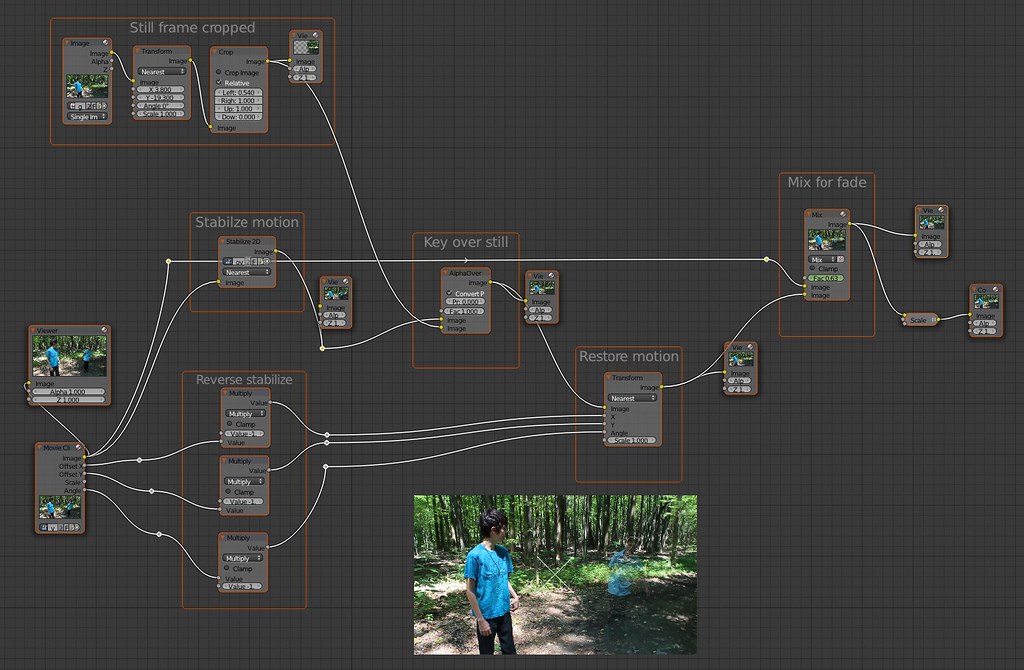Toggle preview sphere icon on Movie Clip node
This screenshot has height=670, width=1024.
78,448
